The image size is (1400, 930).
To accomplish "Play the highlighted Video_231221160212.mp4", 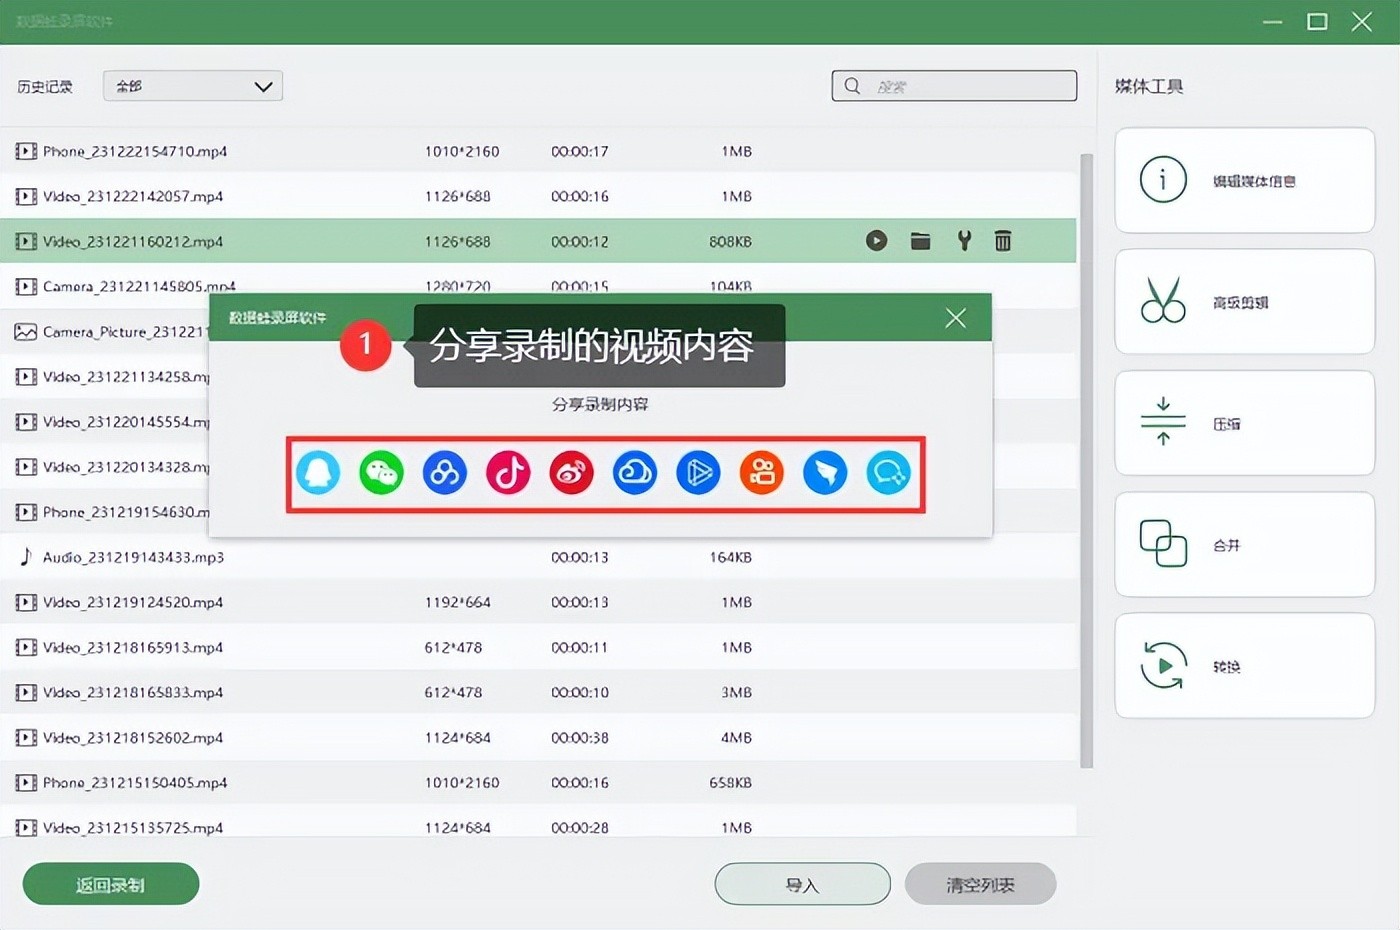I will pos(876,241).
